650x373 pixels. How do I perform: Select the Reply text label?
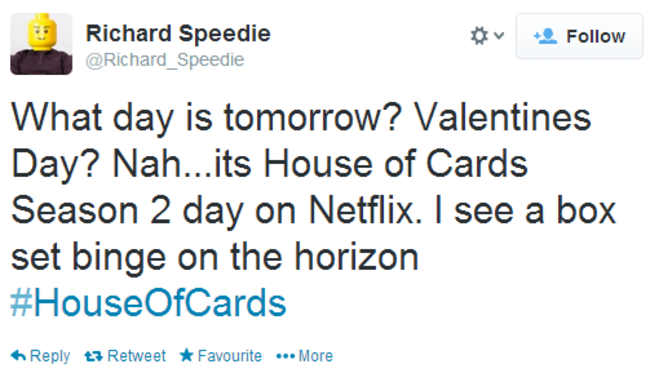[50, 356]
